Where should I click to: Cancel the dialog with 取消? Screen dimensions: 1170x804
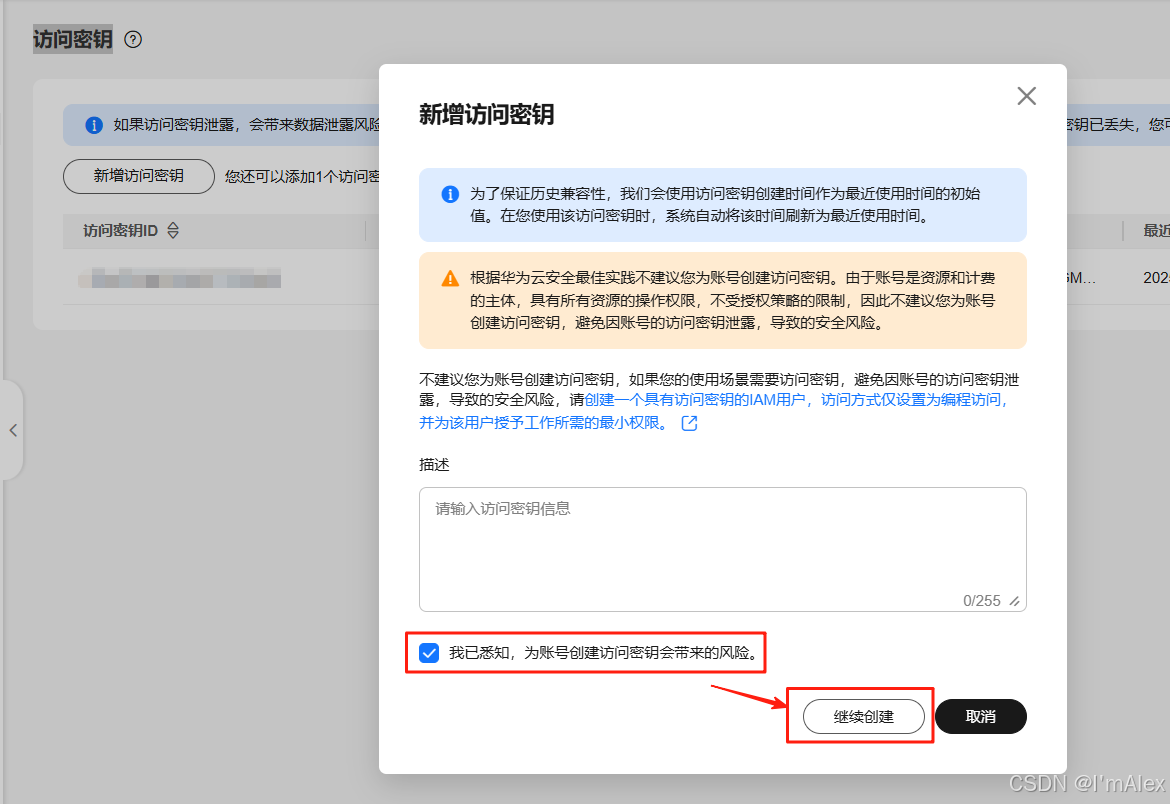coord(980,716)
